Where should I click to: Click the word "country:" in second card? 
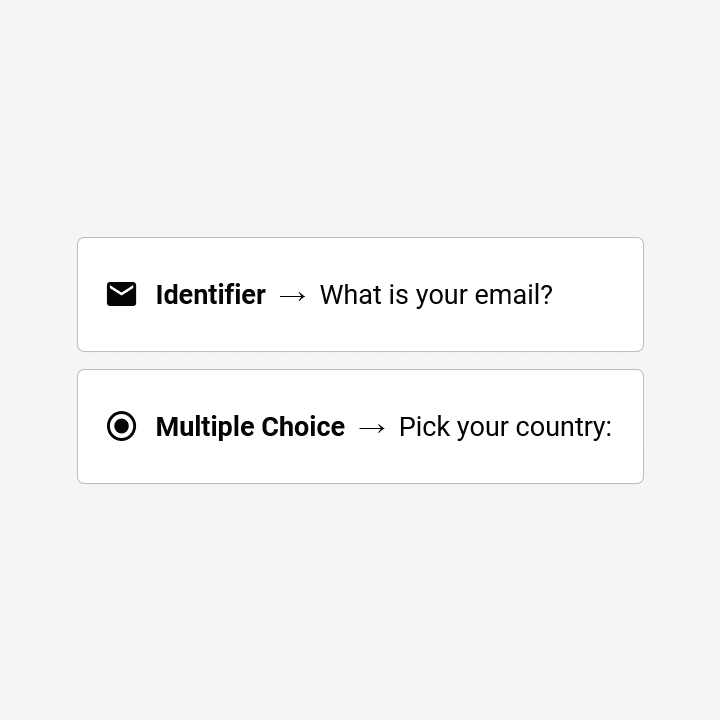click(564, 427)
